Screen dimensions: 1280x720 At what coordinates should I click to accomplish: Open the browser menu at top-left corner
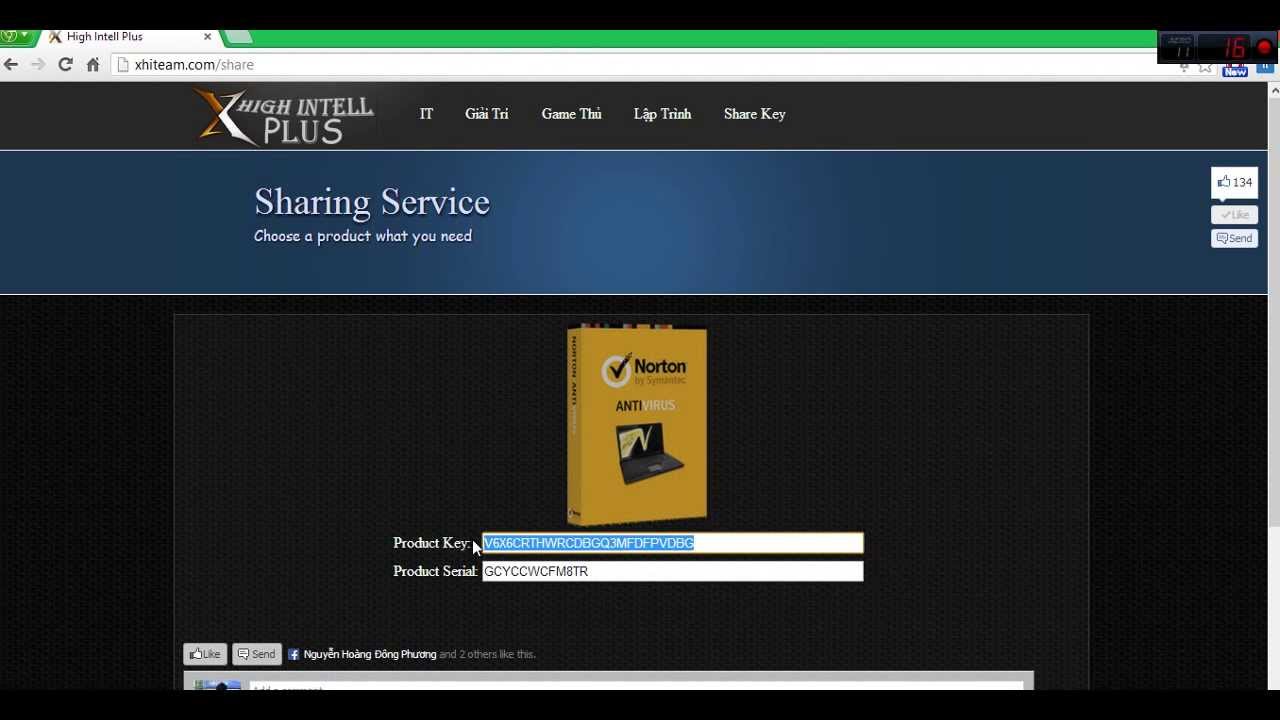14,36
